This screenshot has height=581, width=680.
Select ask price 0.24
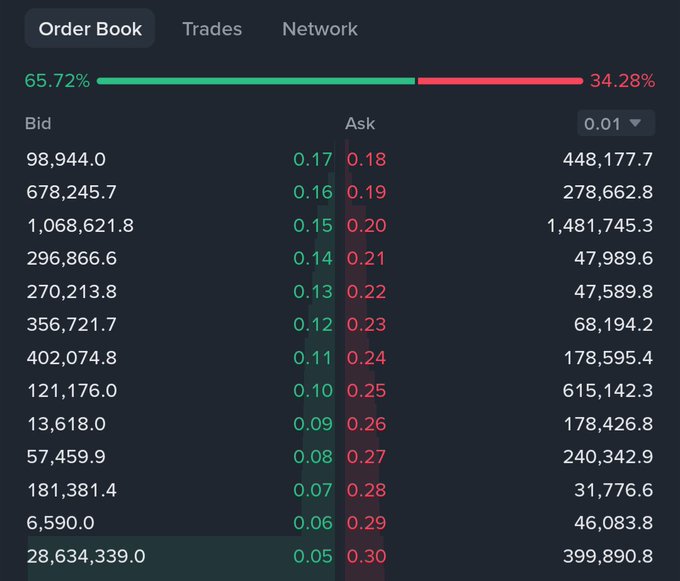[366, 358]
